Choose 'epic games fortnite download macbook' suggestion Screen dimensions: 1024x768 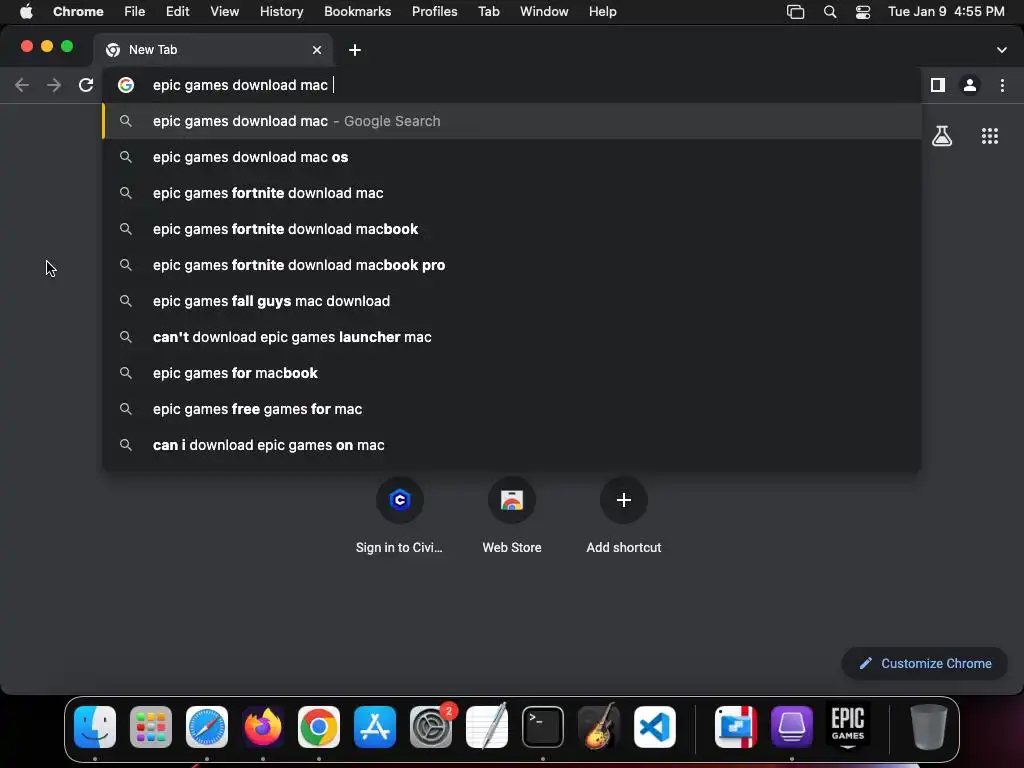tap(512, 229)
